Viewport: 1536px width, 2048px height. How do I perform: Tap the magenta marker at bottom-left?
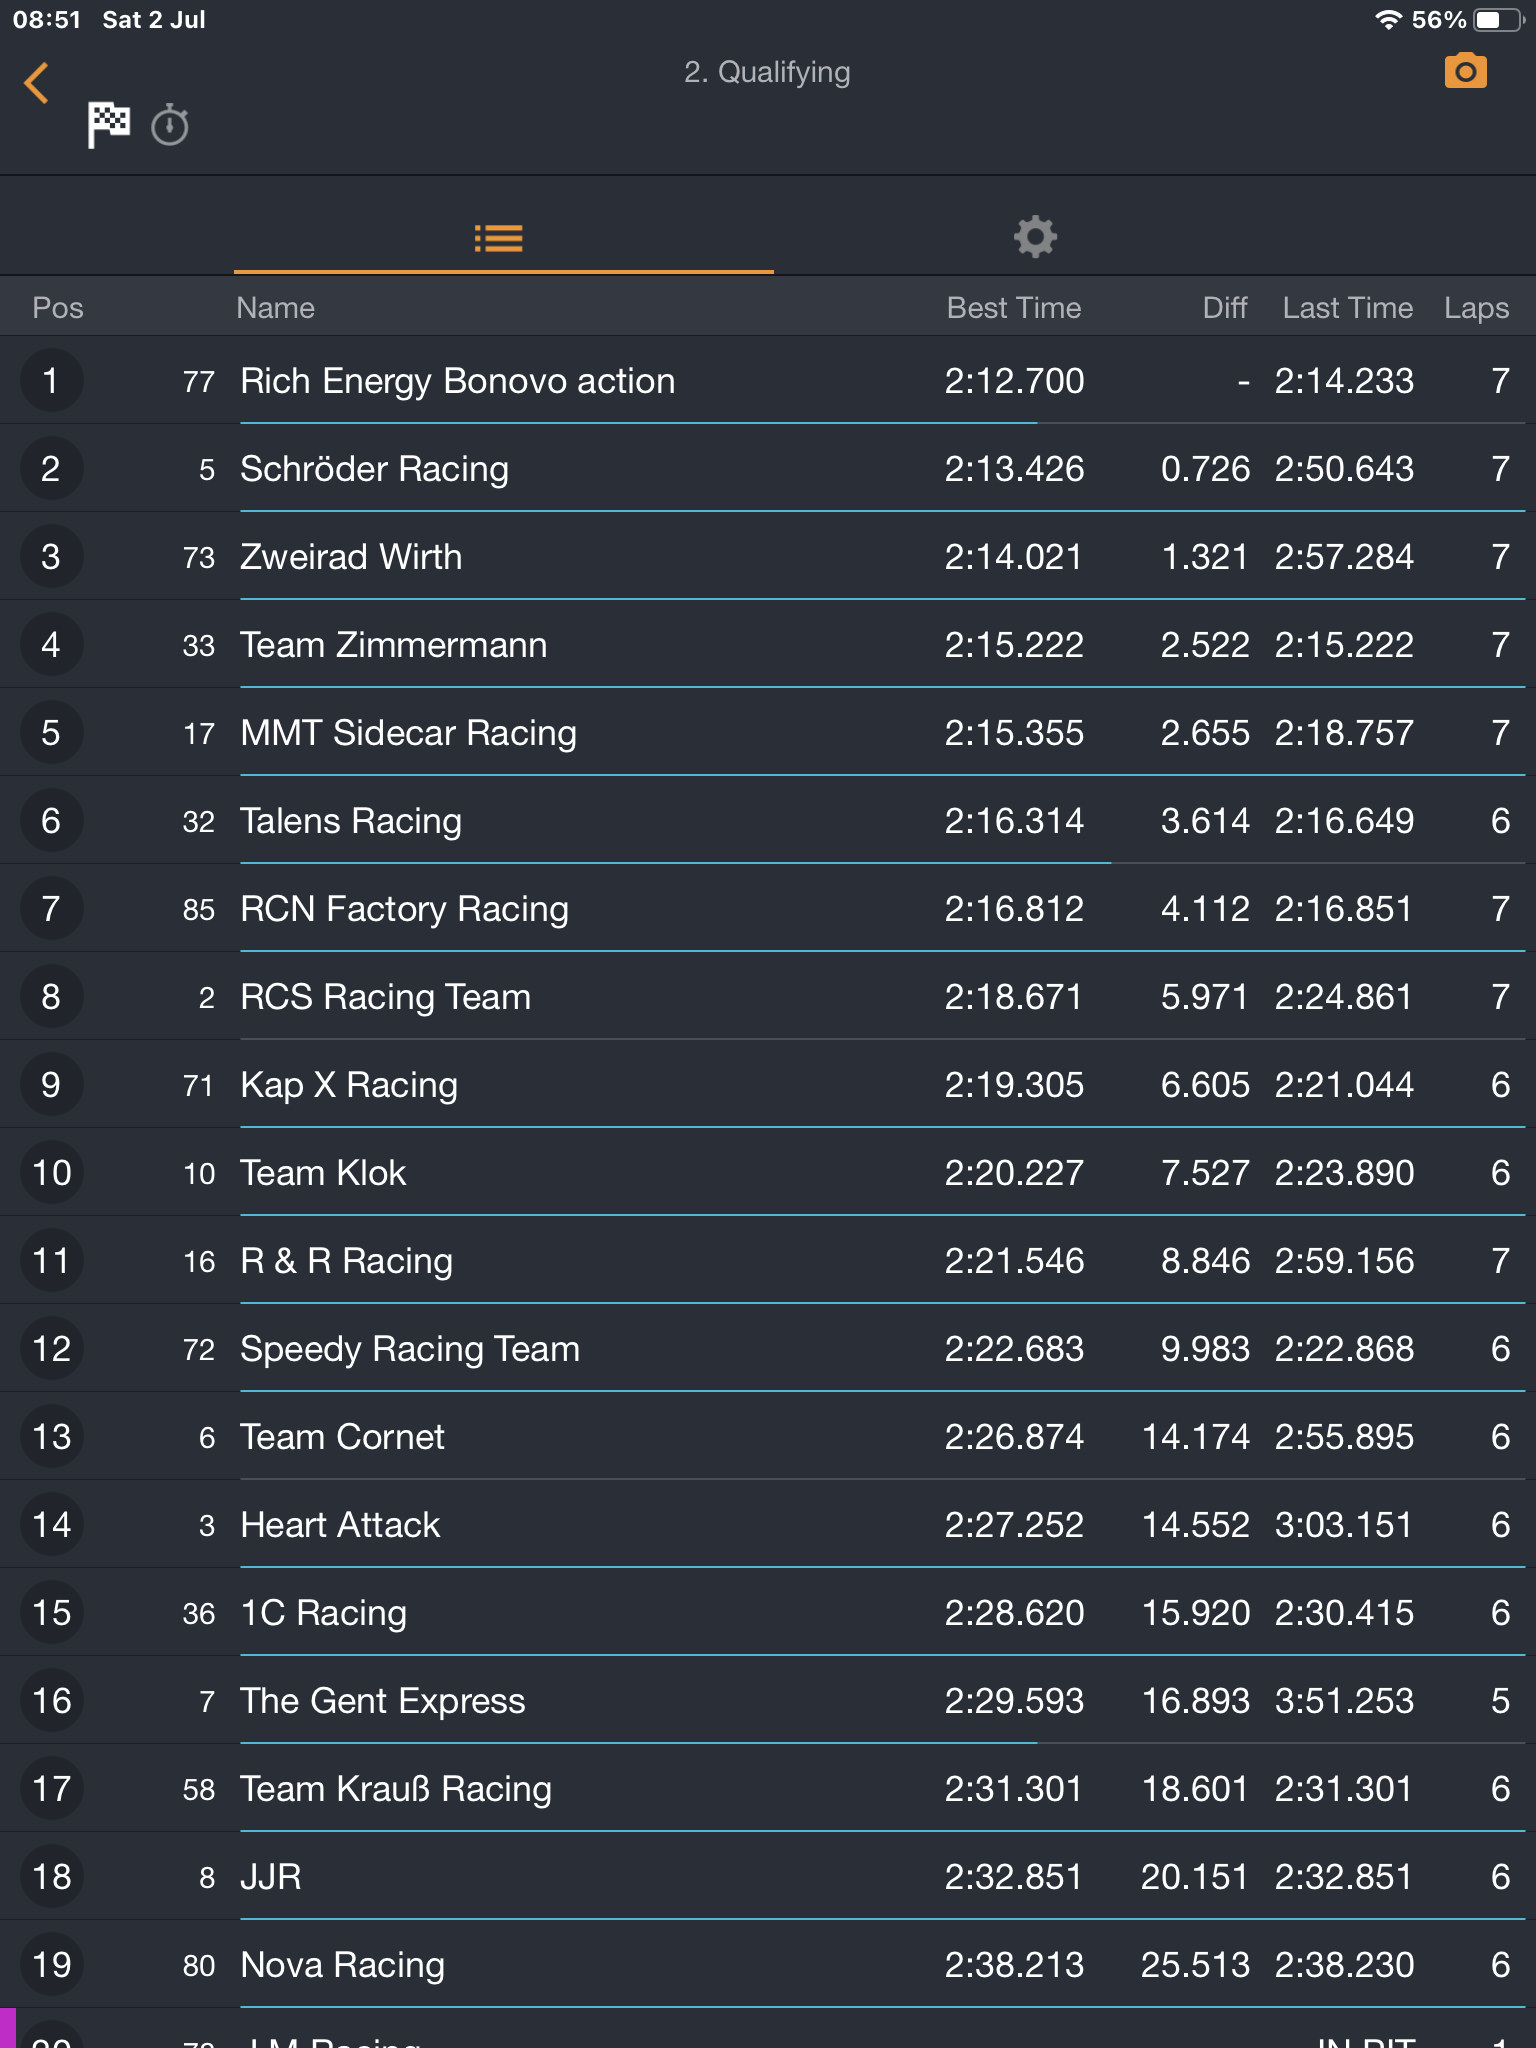8,2028
